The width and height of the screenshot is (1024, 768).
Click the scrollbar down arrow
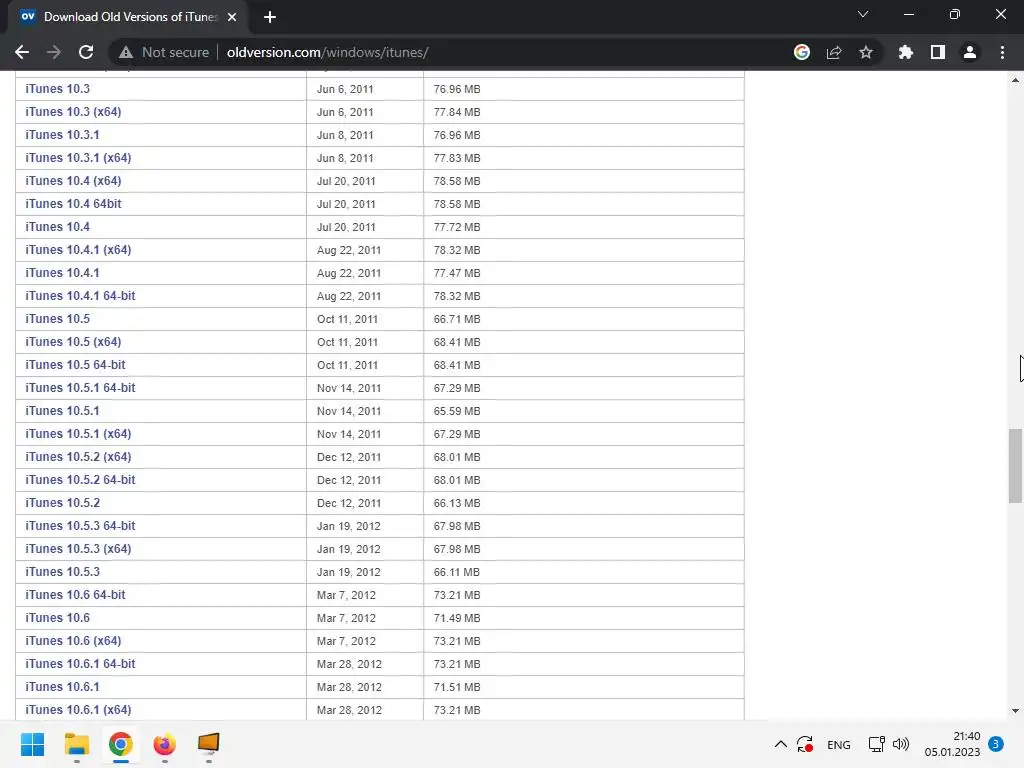point(1015,711)
